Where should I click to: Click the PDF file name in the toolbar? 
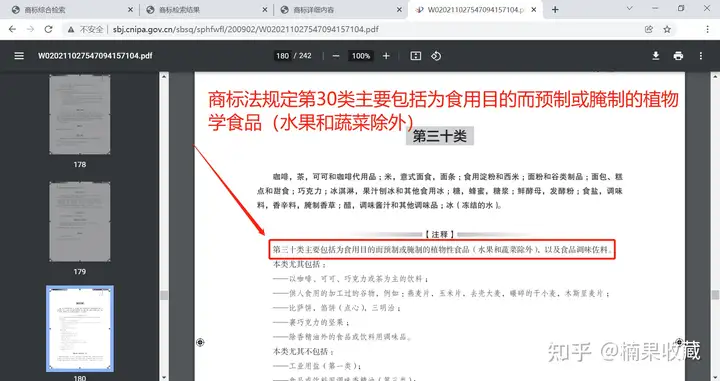[x=95, y=56]
